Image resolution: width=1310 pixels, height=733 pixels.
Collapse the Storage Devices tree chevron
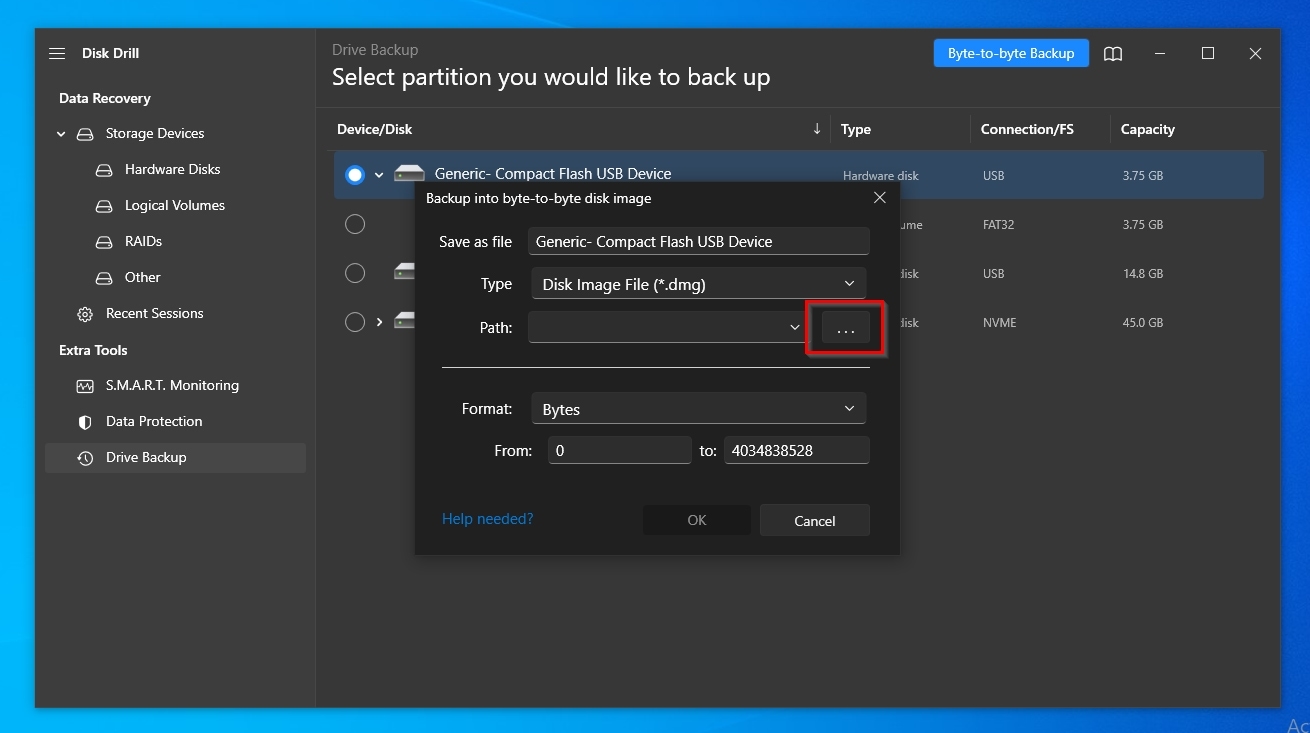tap(61, 134)
